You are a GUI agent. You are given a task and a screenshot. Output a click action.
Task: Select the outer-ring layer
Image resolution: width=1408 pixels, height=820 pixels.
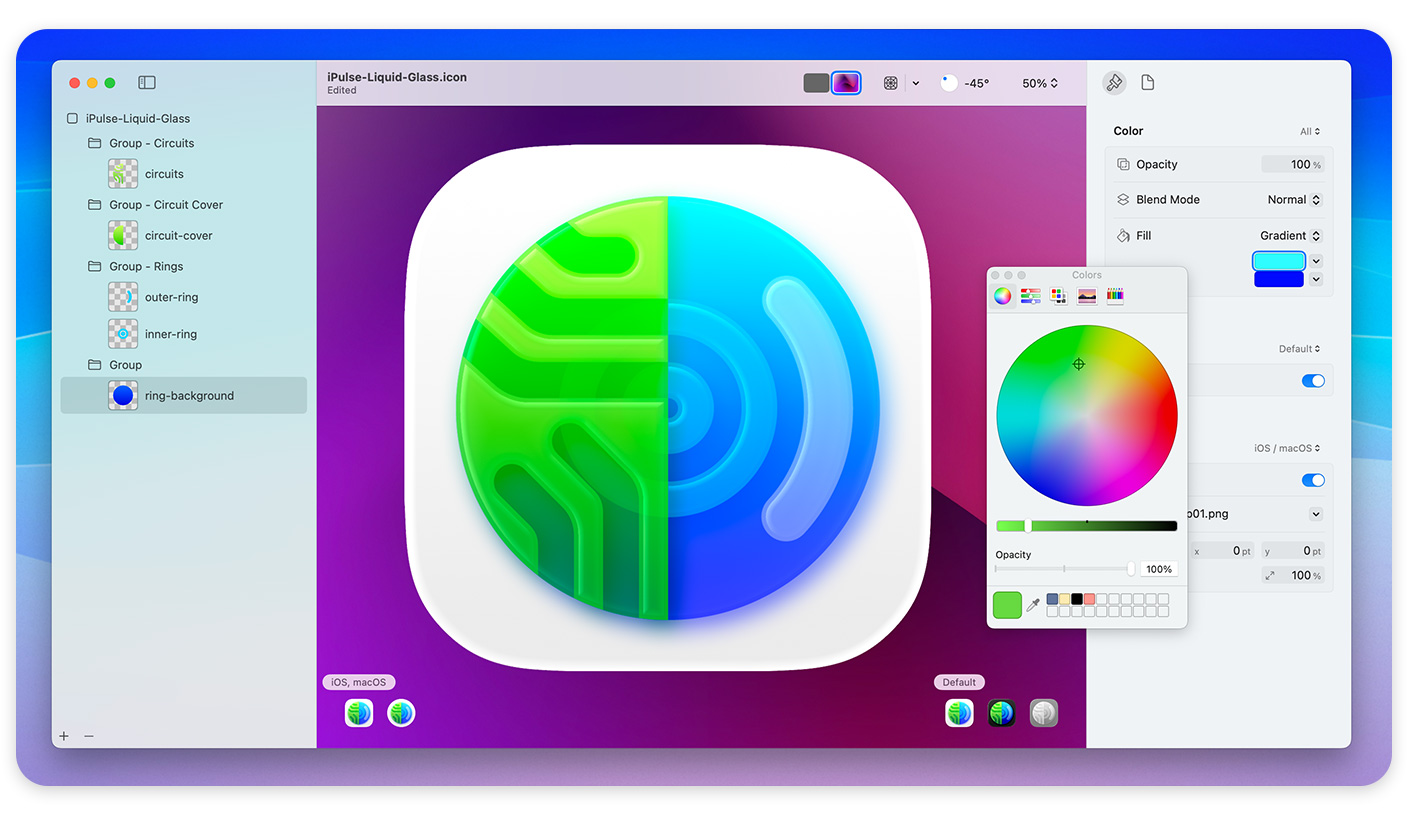[x=171, y=297]
